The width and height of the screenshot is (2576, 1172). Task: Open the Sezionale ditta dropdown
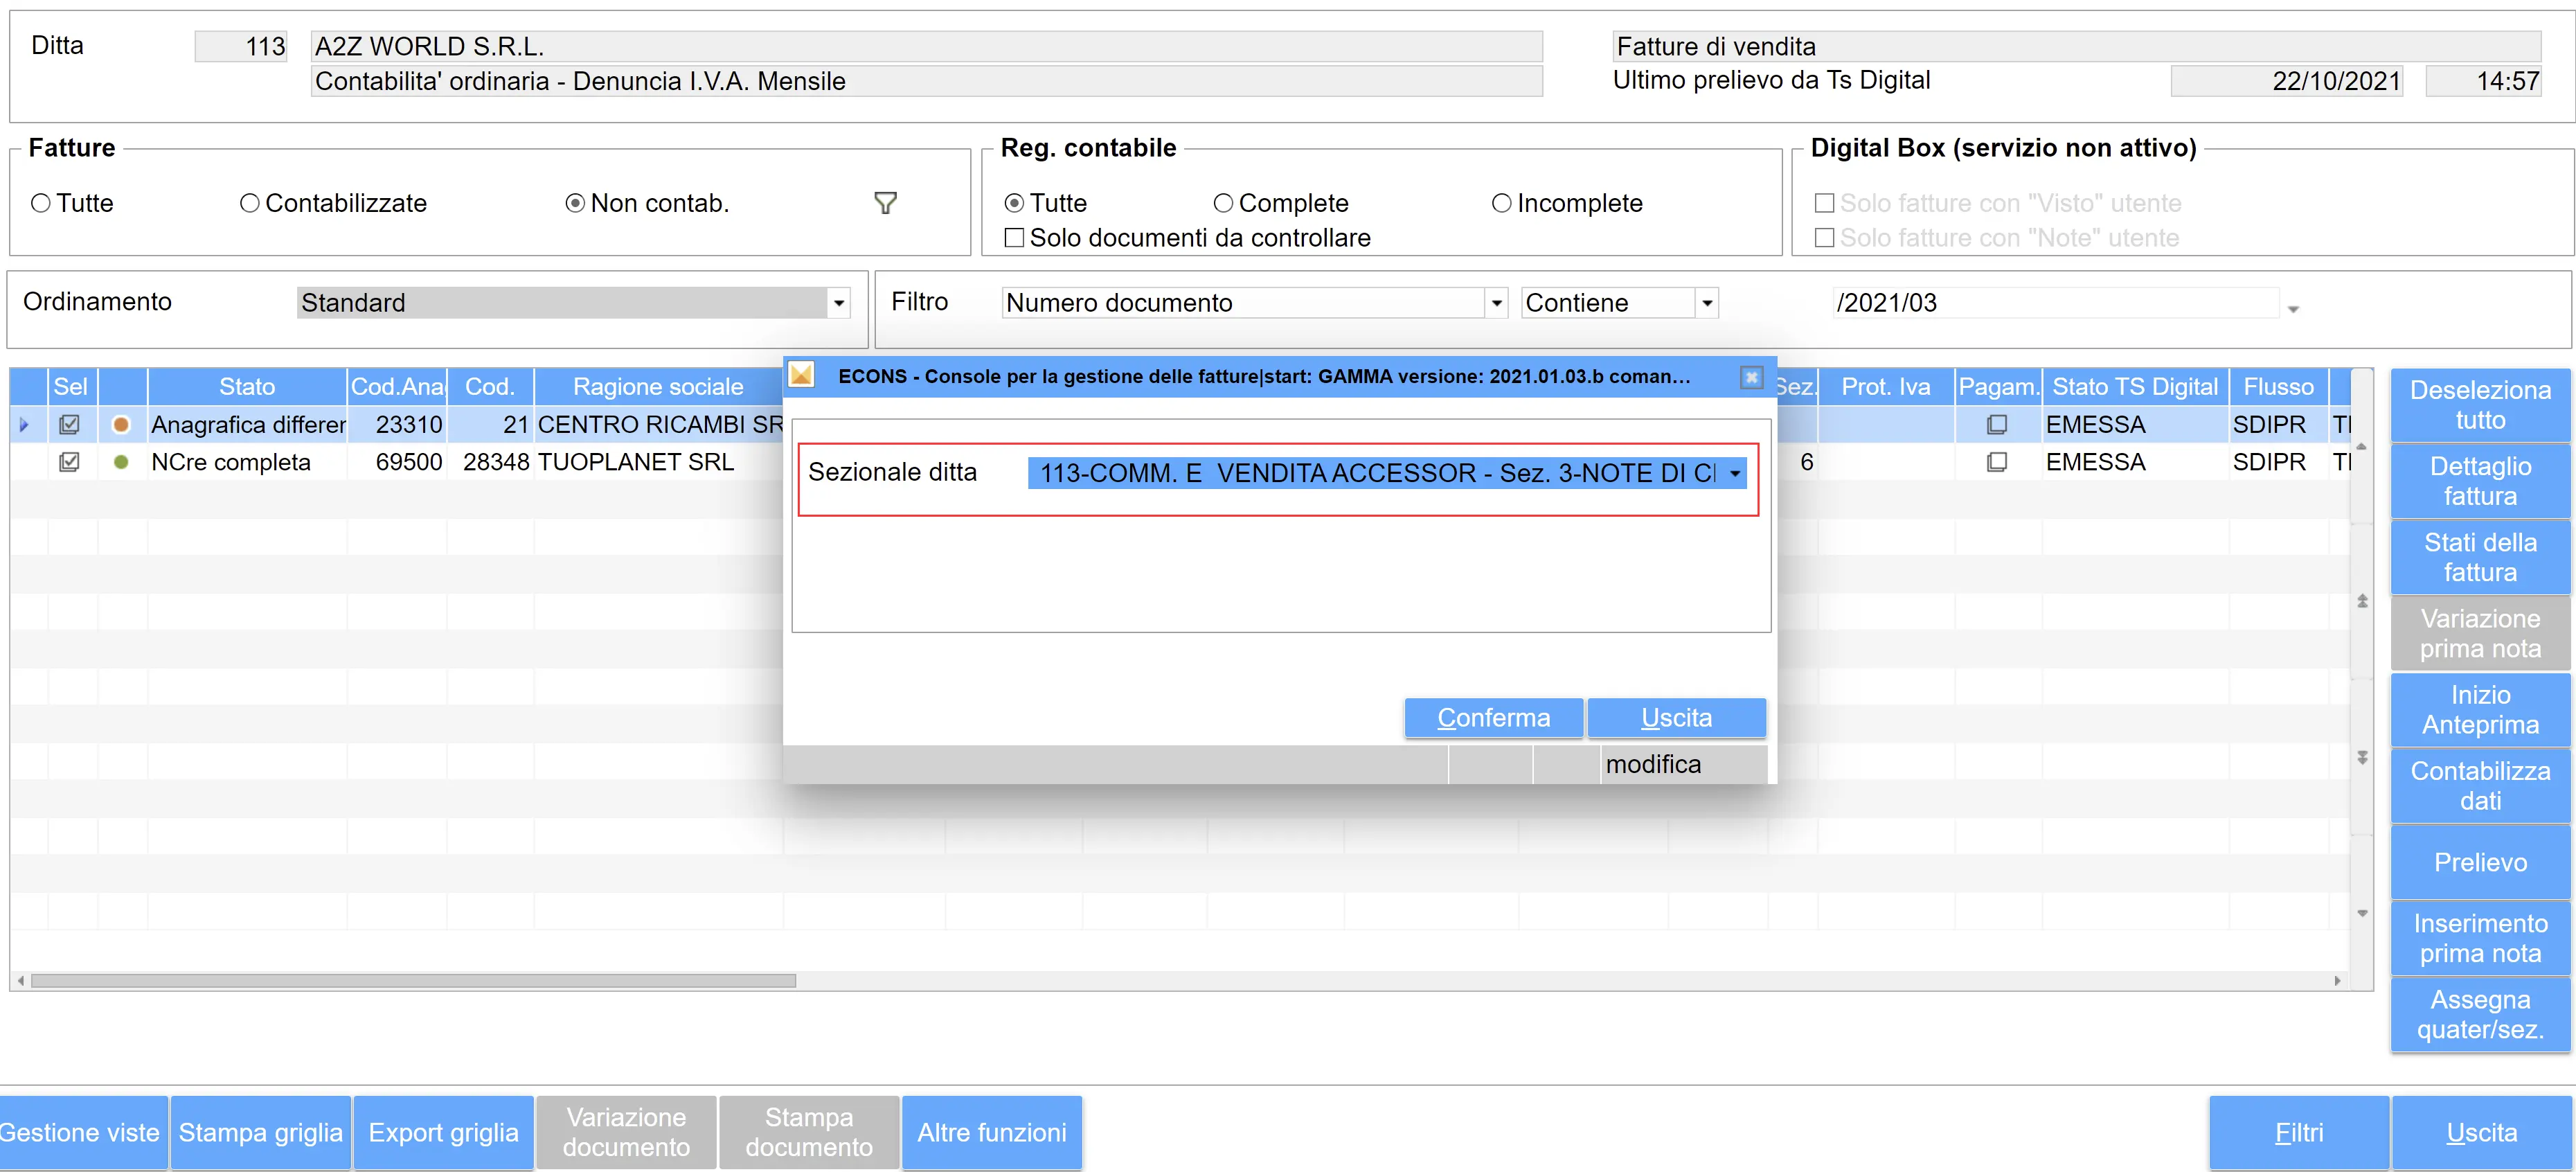pos(1735,473)
